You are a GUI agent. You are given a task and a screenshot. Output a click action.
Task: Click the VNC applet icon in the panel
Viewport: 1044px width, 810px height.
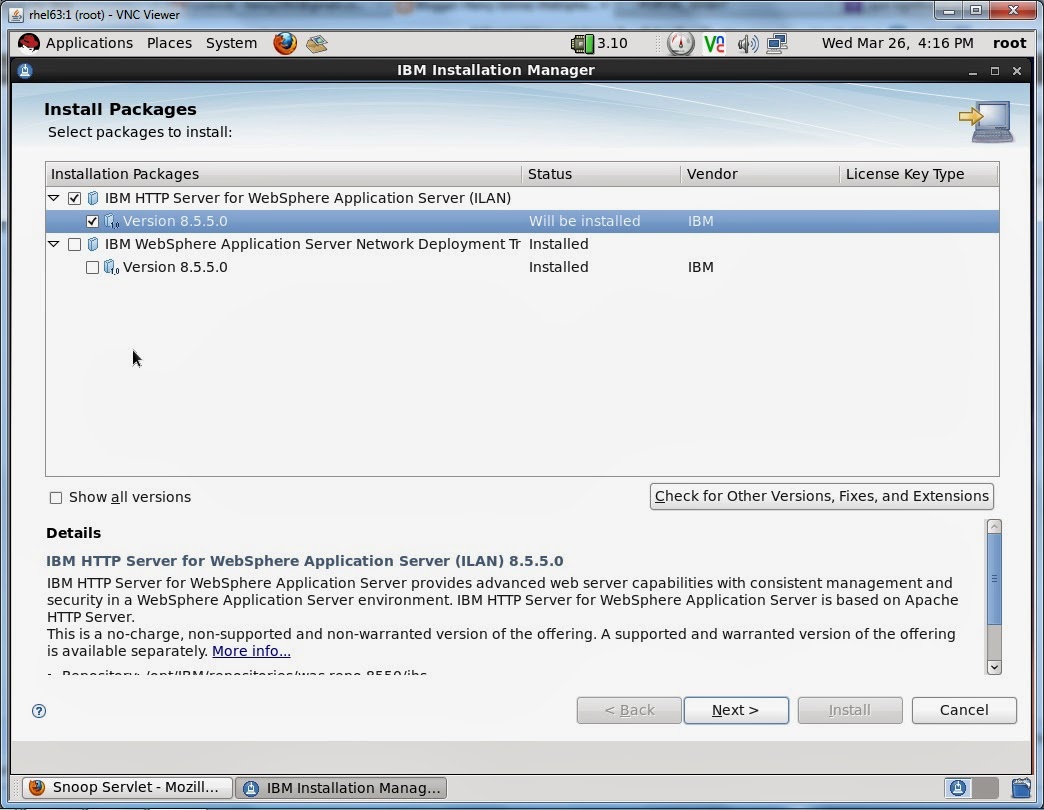coord(714,43)
